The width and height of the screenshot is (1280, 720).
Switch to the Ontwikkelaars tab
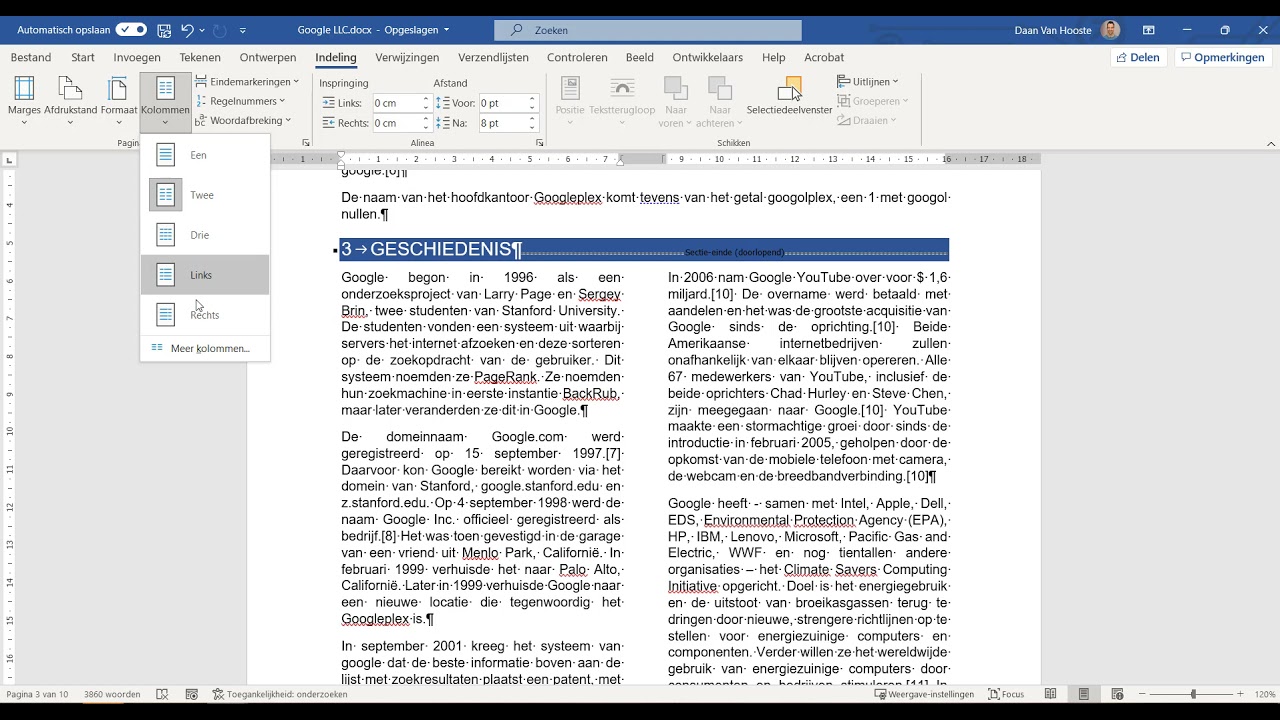pyautogui.click(x=708, y=58)
